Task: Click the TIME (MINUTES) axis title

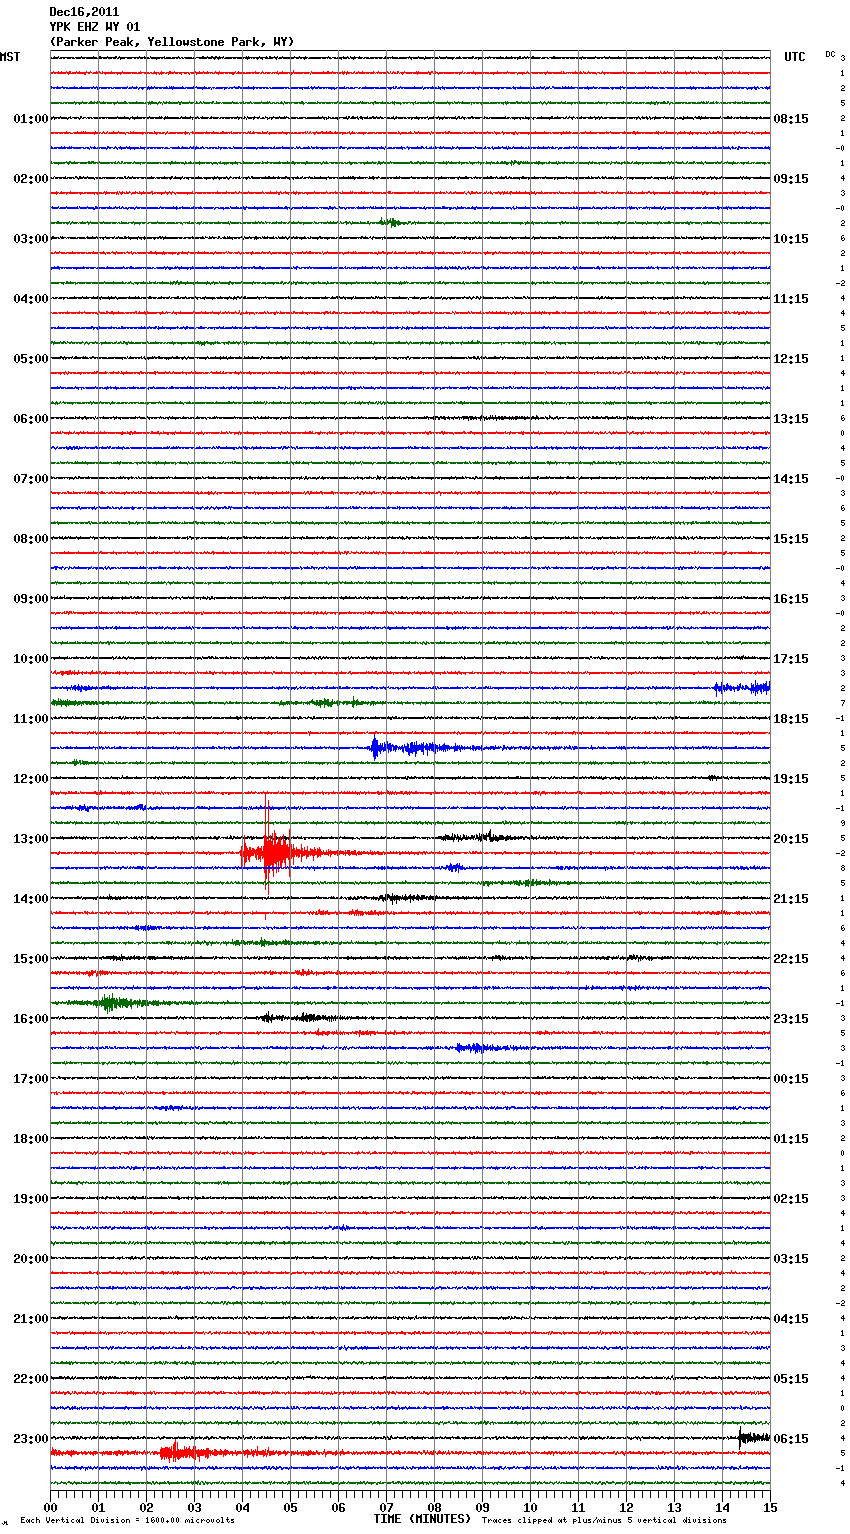Action: tap(422, 1519)
